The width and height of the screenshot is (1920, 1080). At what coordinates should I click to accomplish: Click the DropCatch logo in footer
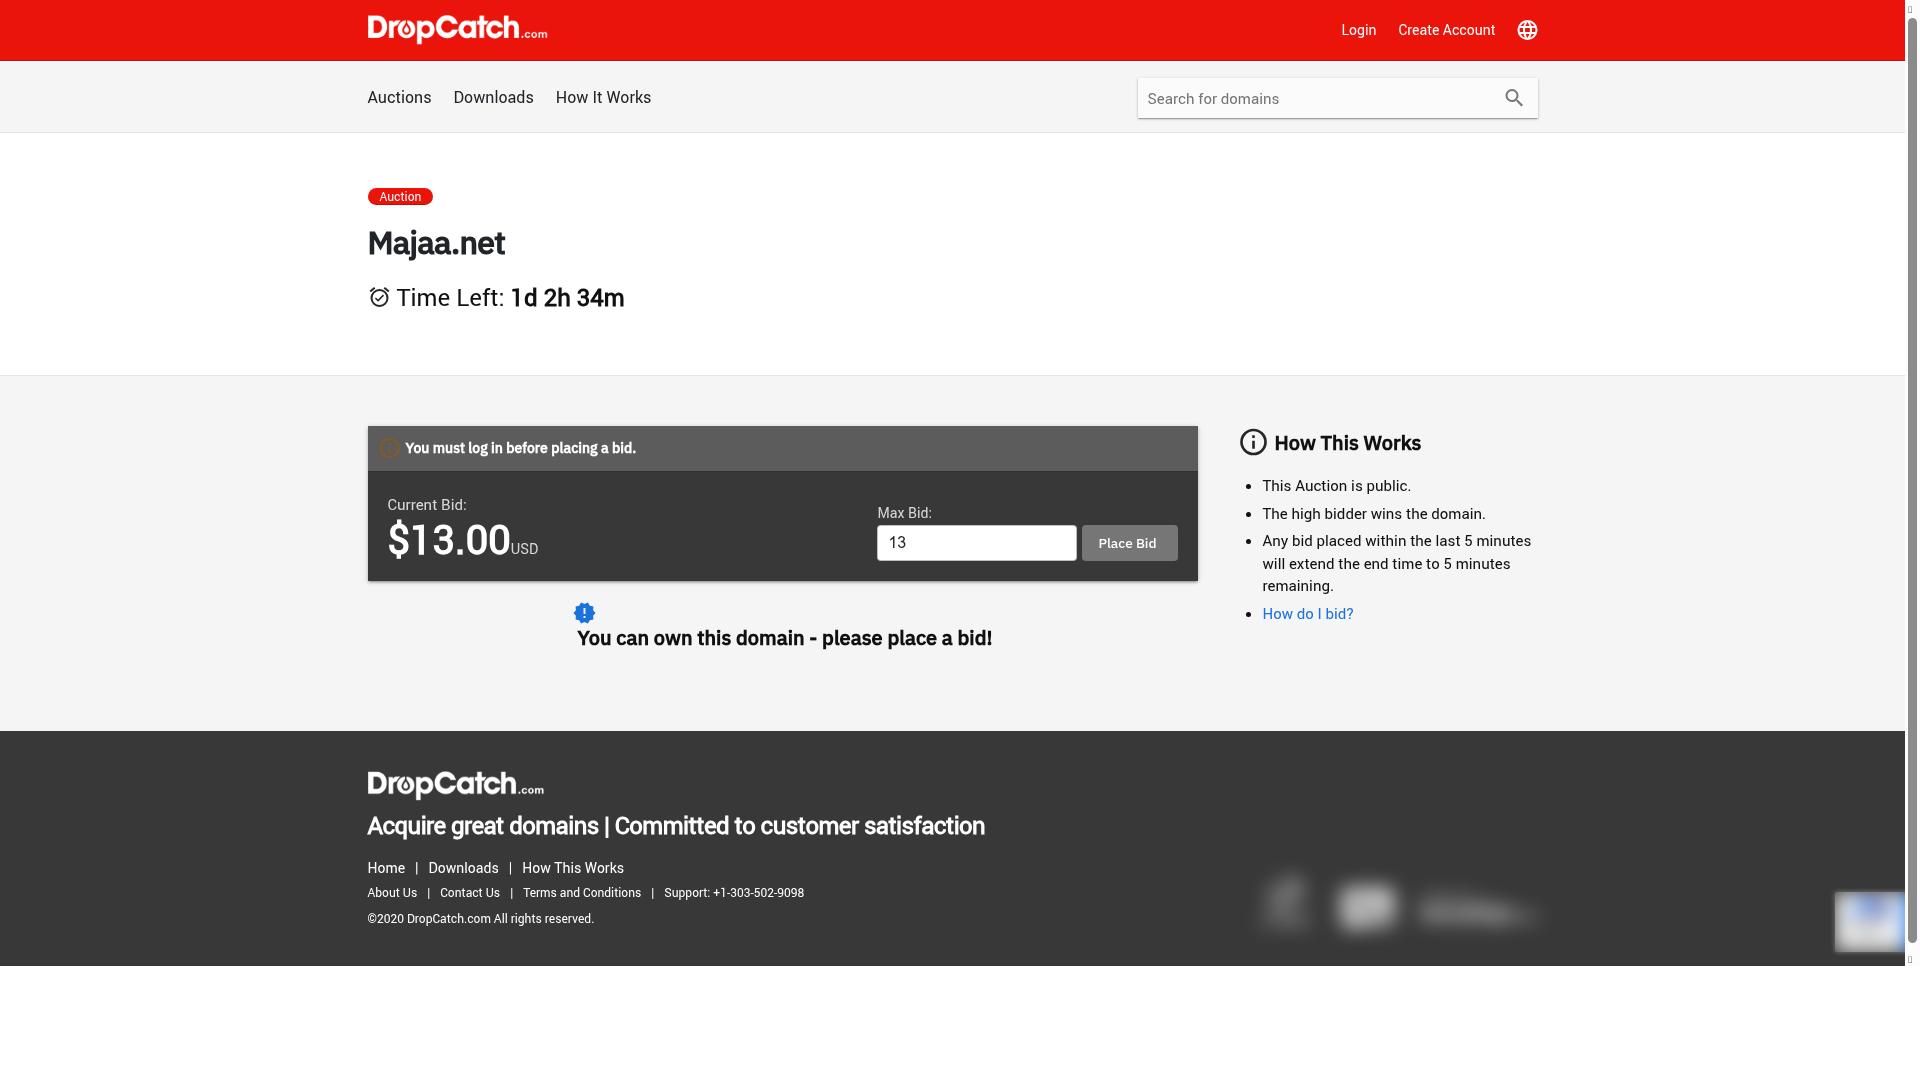coord(455,785)
